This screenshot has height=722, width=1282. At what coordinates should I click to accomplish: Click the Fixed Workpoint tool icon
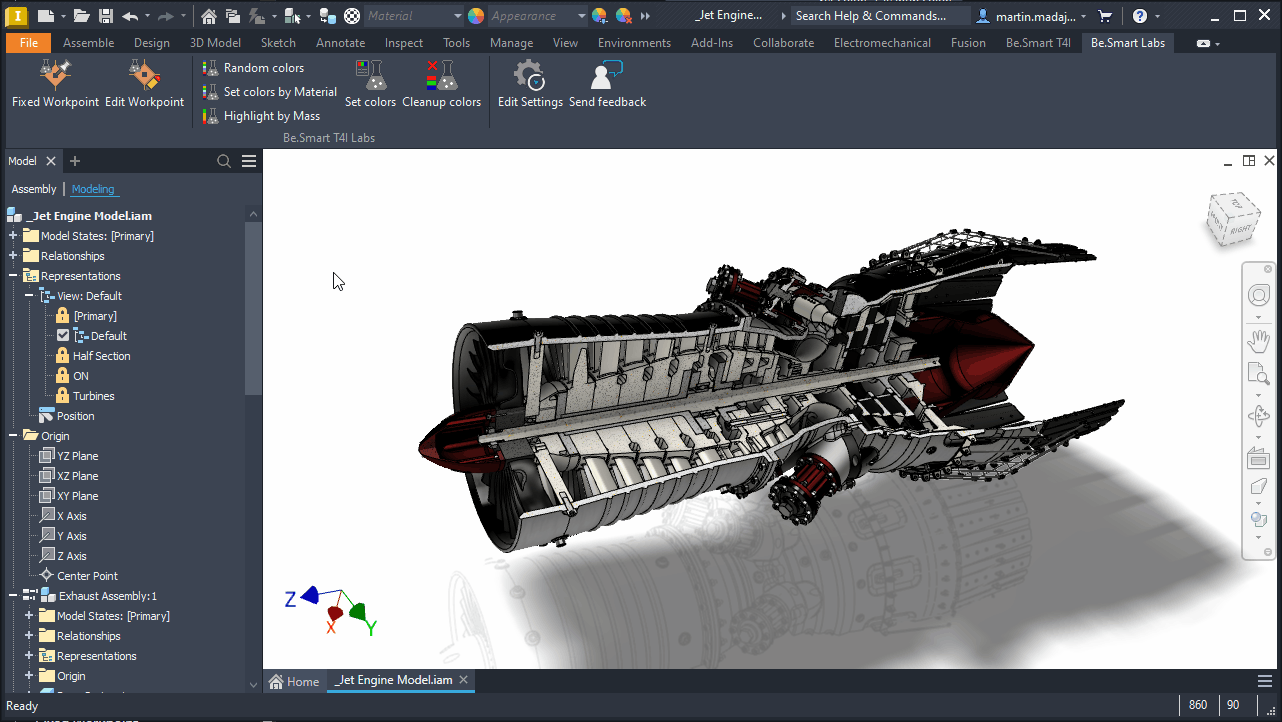(x=55, y=76)
